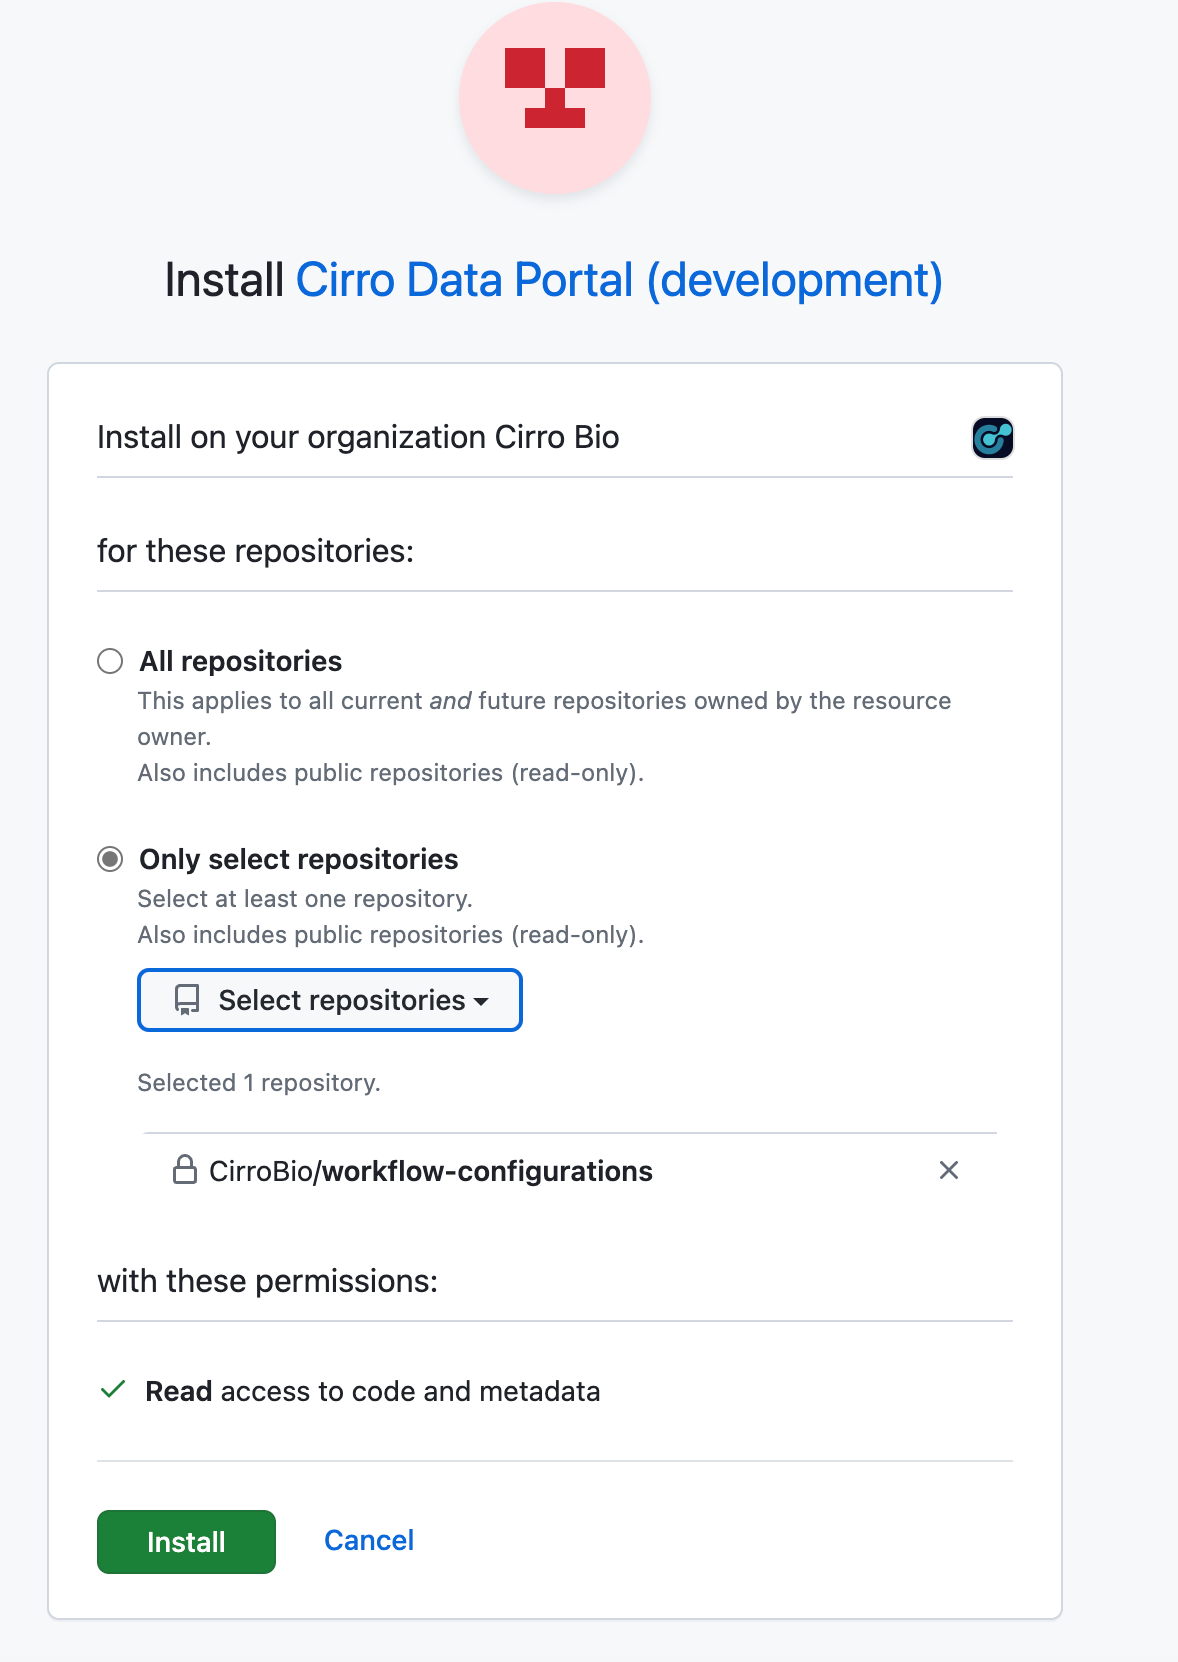The image size is (1178, 1662).
Task: Click the 'for these repositories:' heading
Action: pyautogui.click(x=255, y=551)
